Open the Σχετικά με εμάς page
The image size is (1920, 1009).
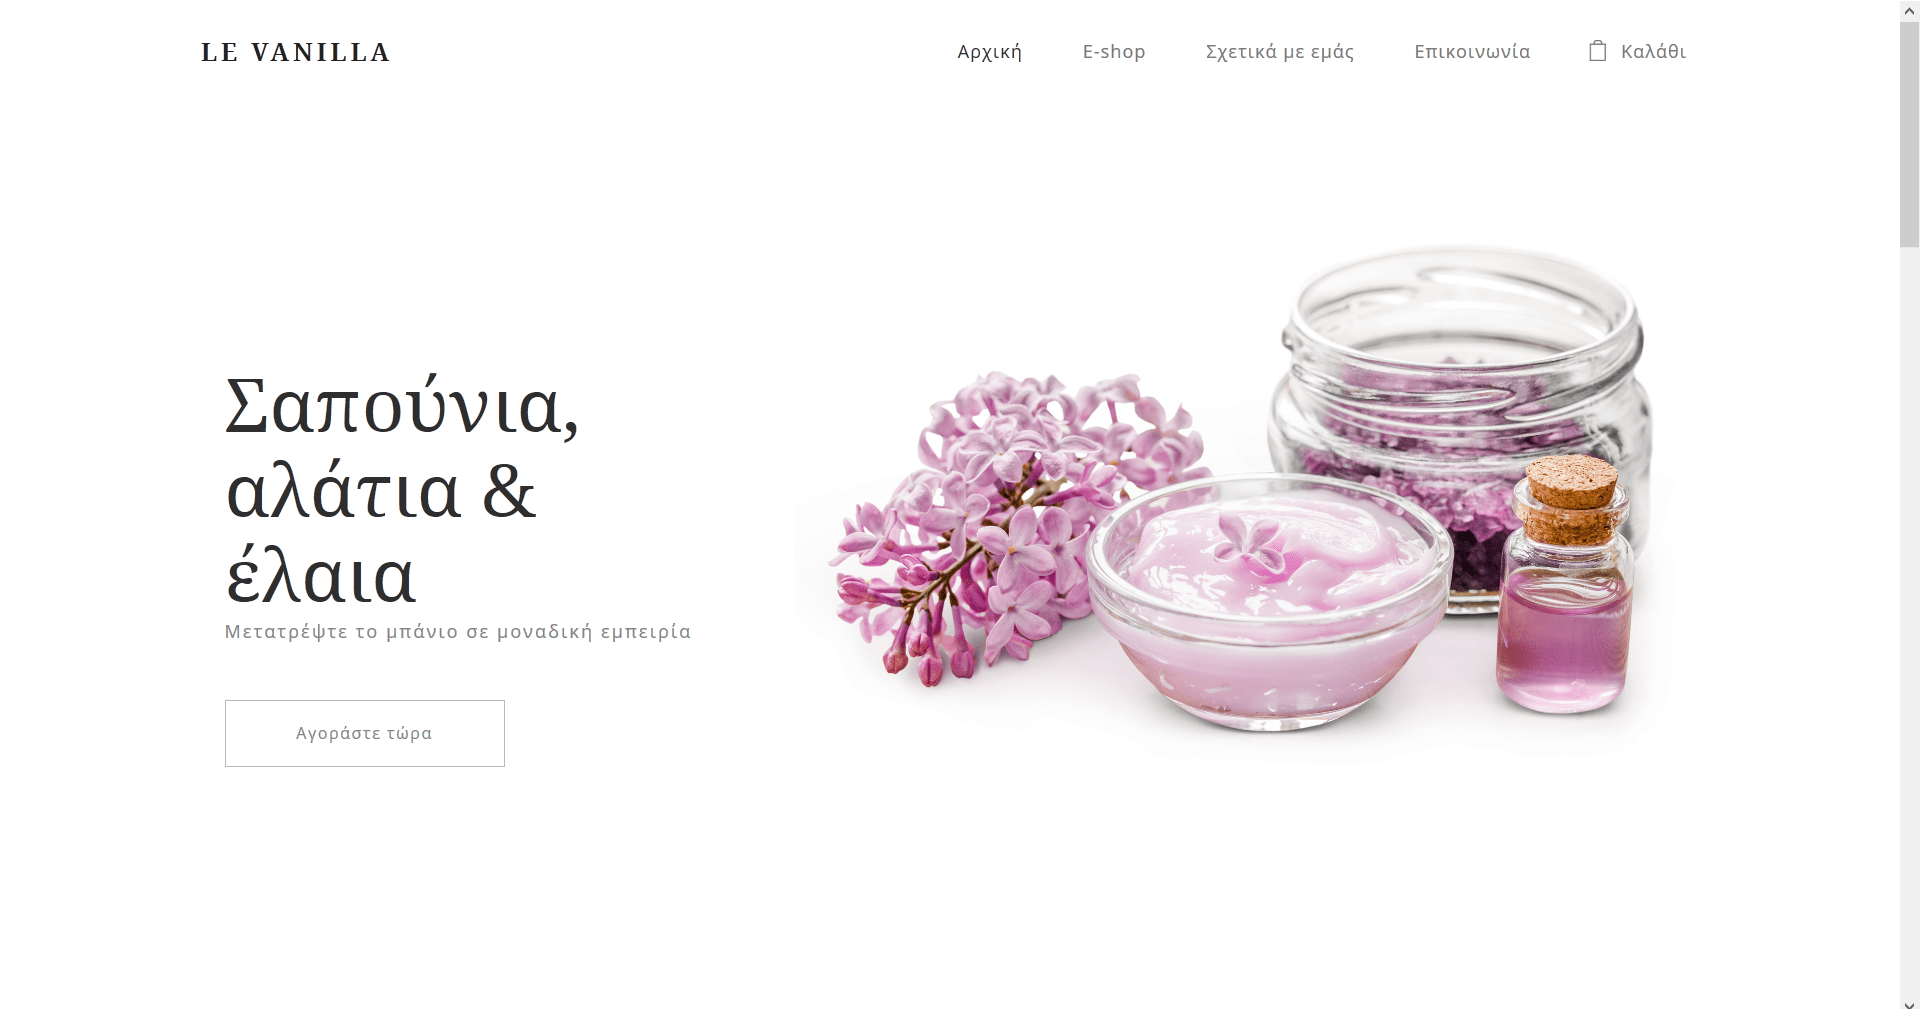click(x=1280, y=52)
